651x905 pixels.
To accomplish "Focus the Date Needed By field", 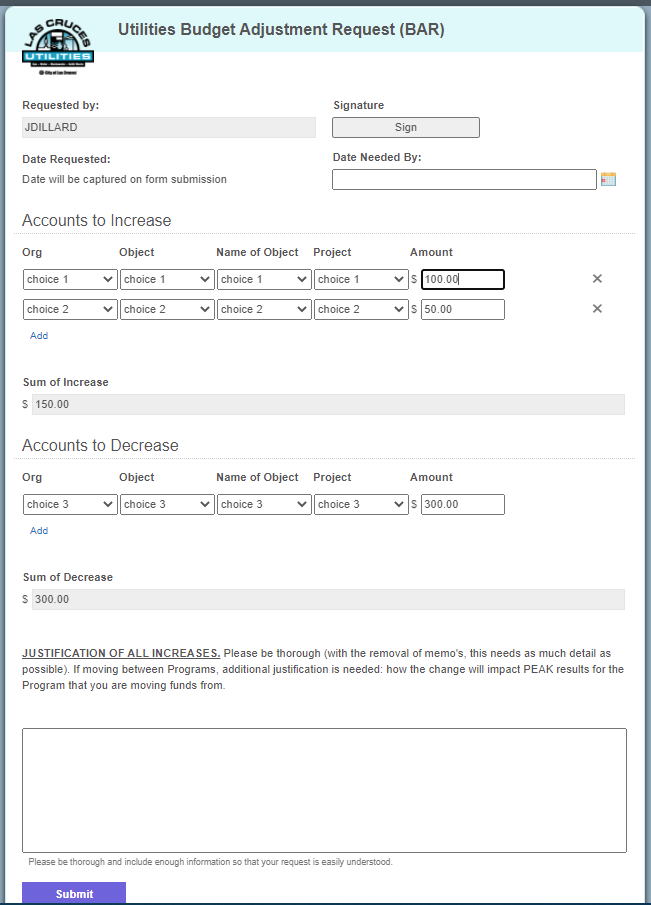I will [464, 179].
